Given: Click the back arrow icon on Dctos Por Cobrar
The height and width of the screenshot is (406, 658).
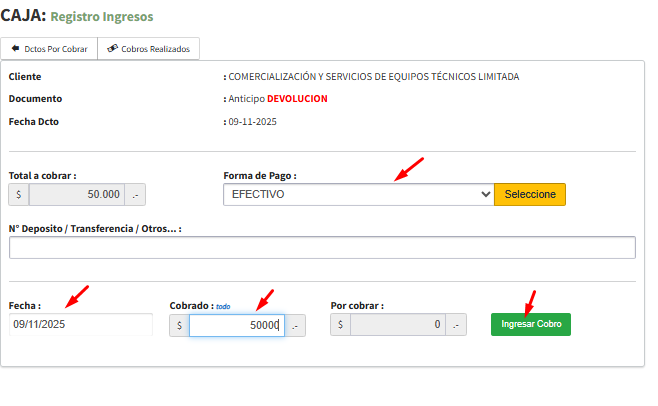Looking at the screenshot, I should (x=15, y=48).
